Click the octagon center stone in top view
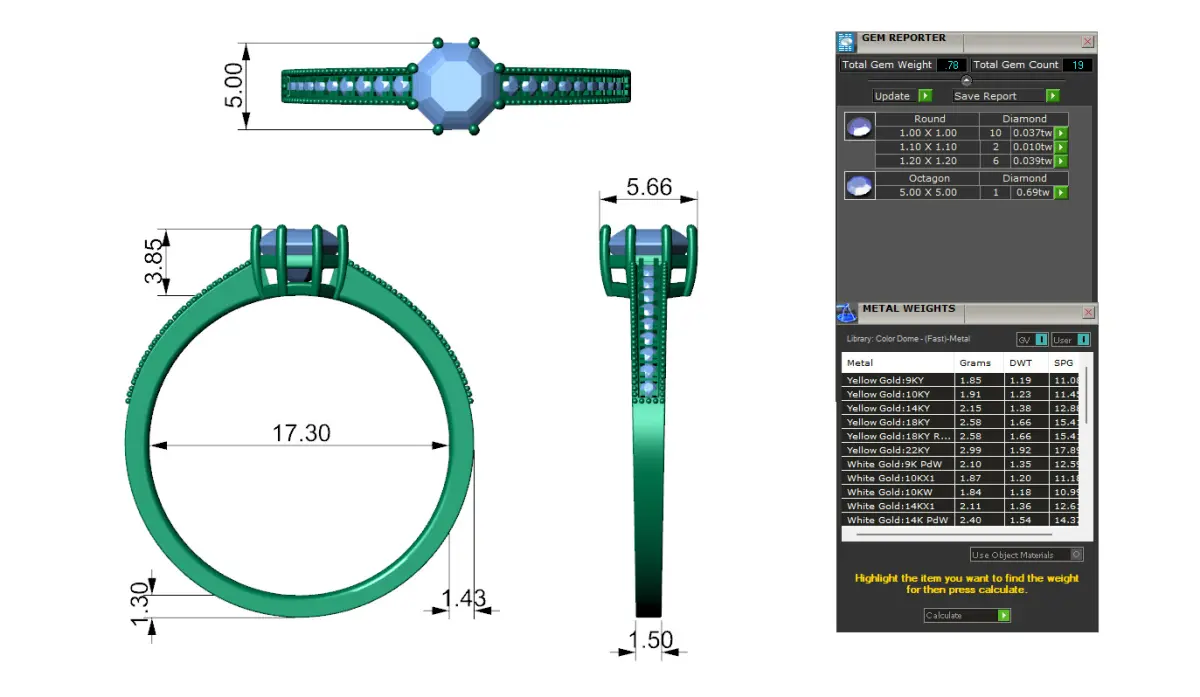1200x697 pixels. point(456,86)
